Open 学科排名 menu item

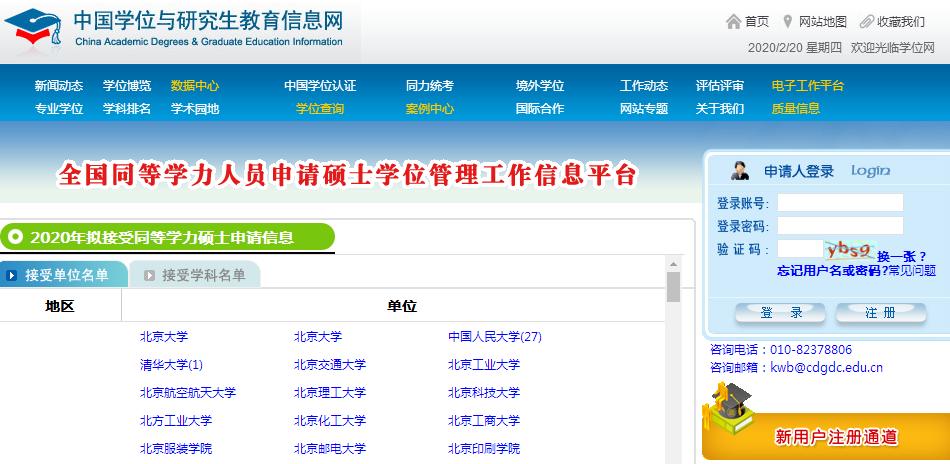[127, 109]
